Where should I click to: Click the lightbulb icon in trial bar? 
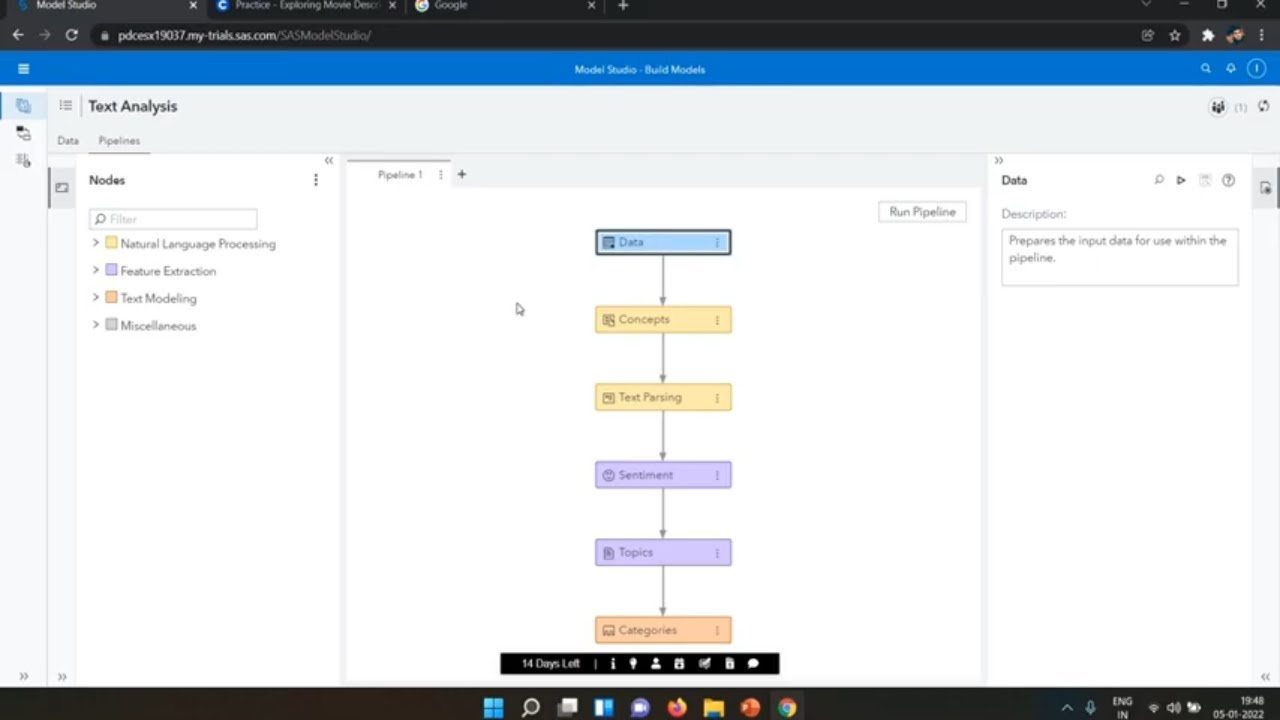tap(633, 663)
